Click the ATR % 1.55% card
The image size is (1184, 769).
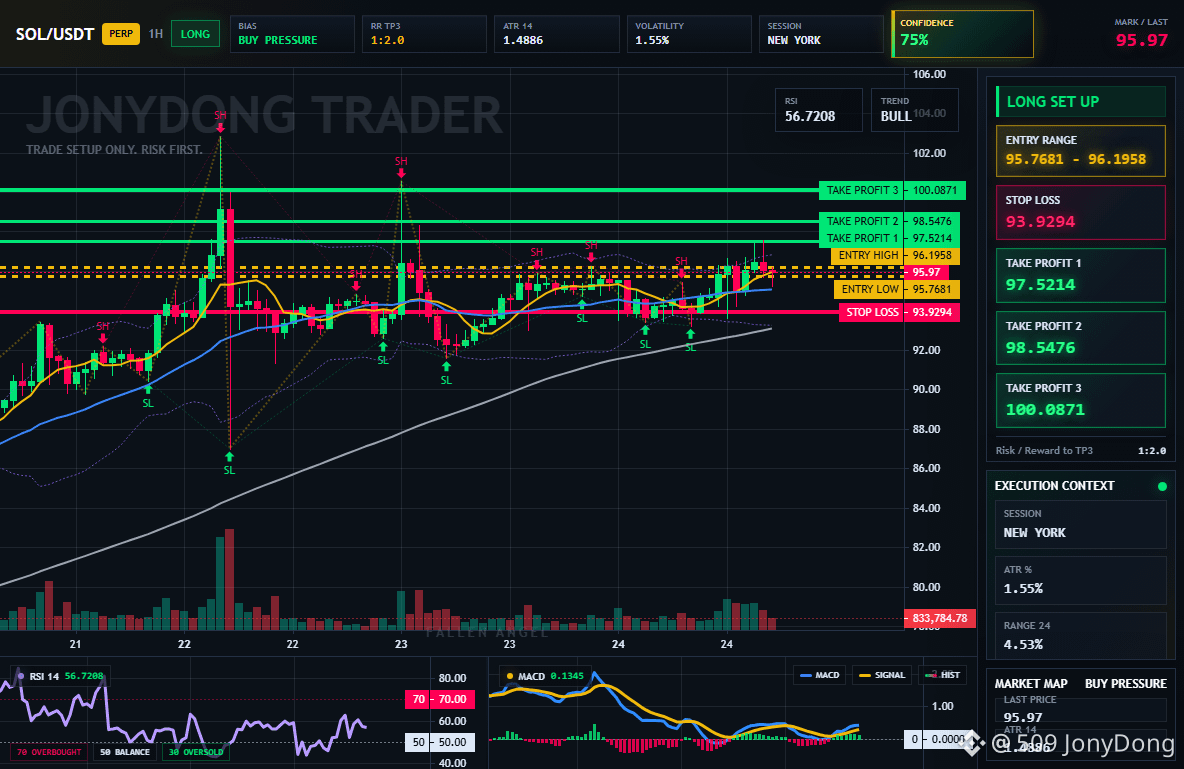1081,580
